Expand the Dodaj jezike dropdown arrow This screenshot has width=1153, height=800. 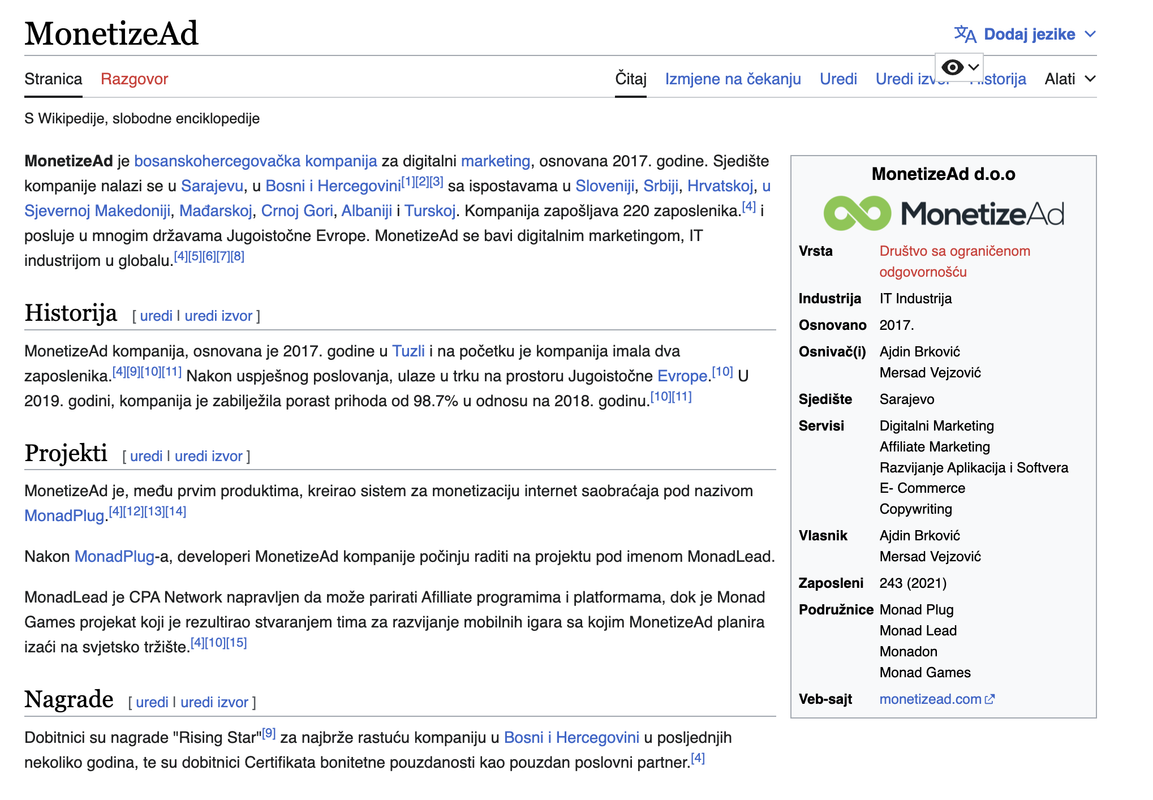[x=1090, y=34]
